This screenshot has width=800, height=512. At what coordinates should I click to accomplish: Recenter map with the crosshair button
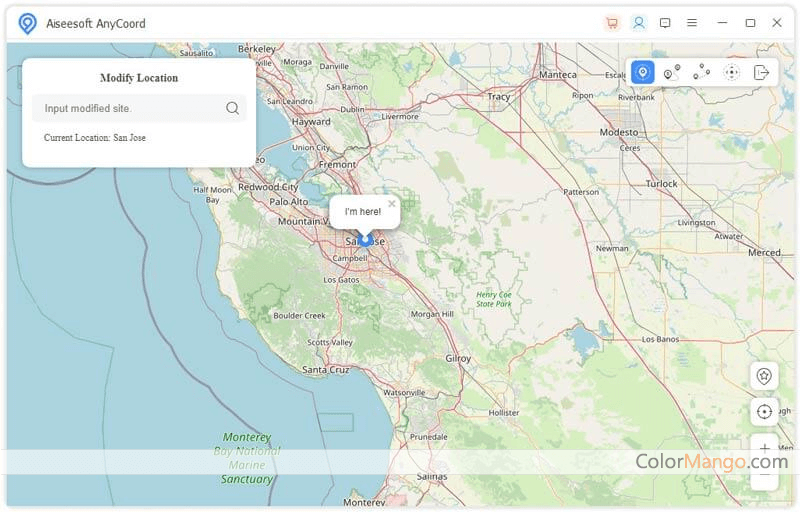click(764, 412)
